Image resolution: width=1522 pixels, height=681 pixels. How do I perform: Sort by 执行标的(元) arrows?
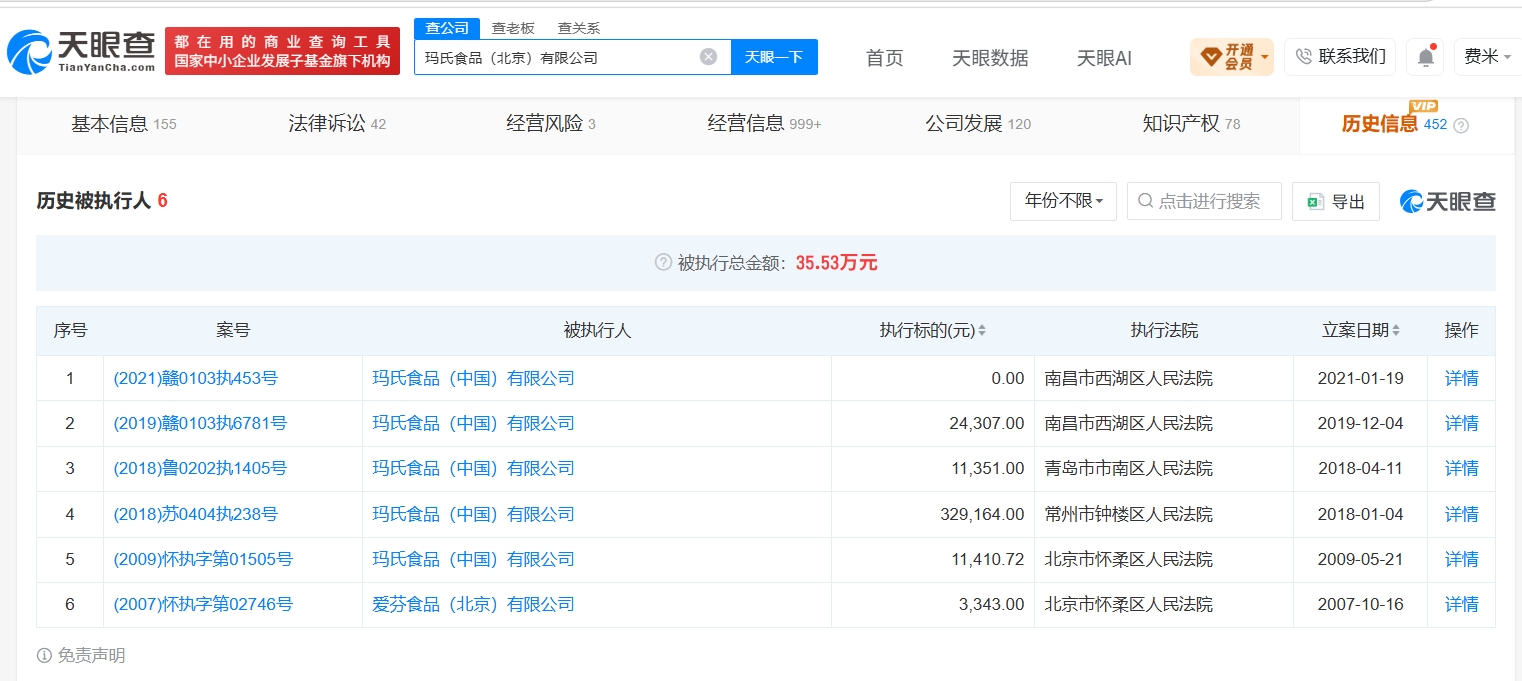982,331
